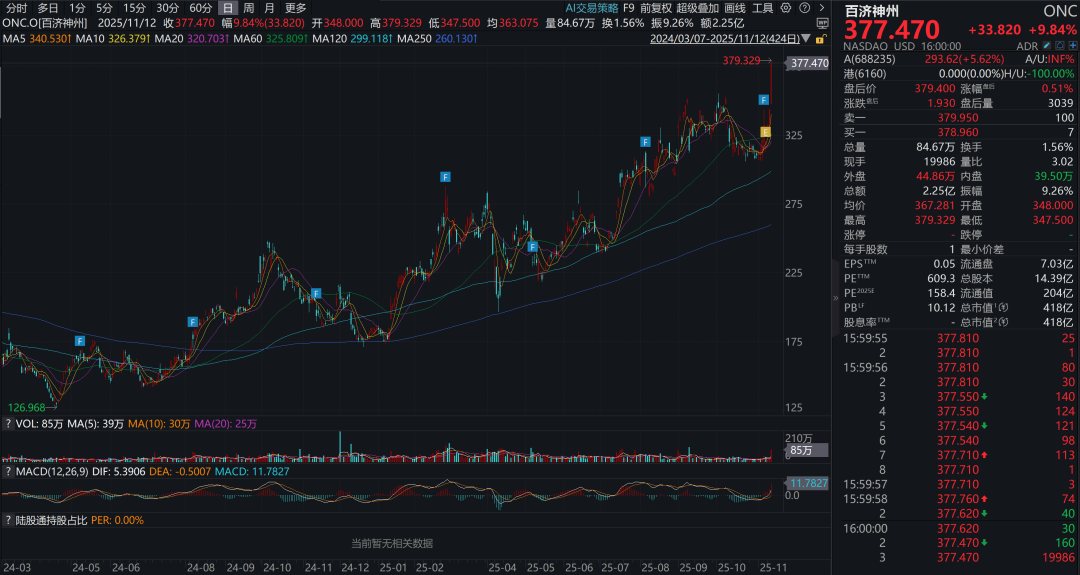
Task: Click date range 2024/03/07-2025/11/12(424日)
Action: click(725, 39)
